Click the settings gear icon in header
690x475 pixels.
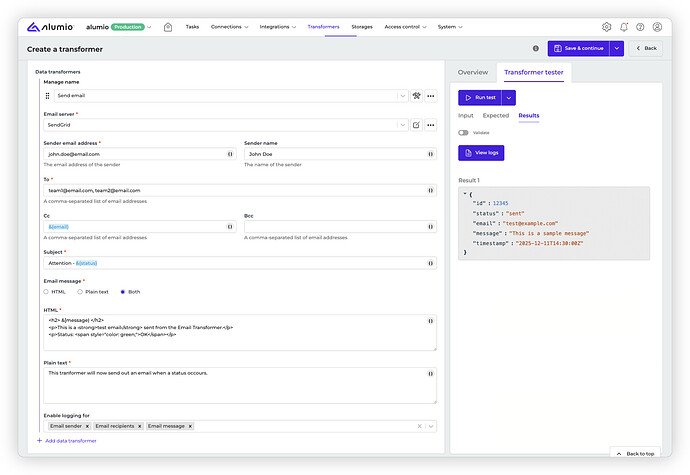point(606,27)
